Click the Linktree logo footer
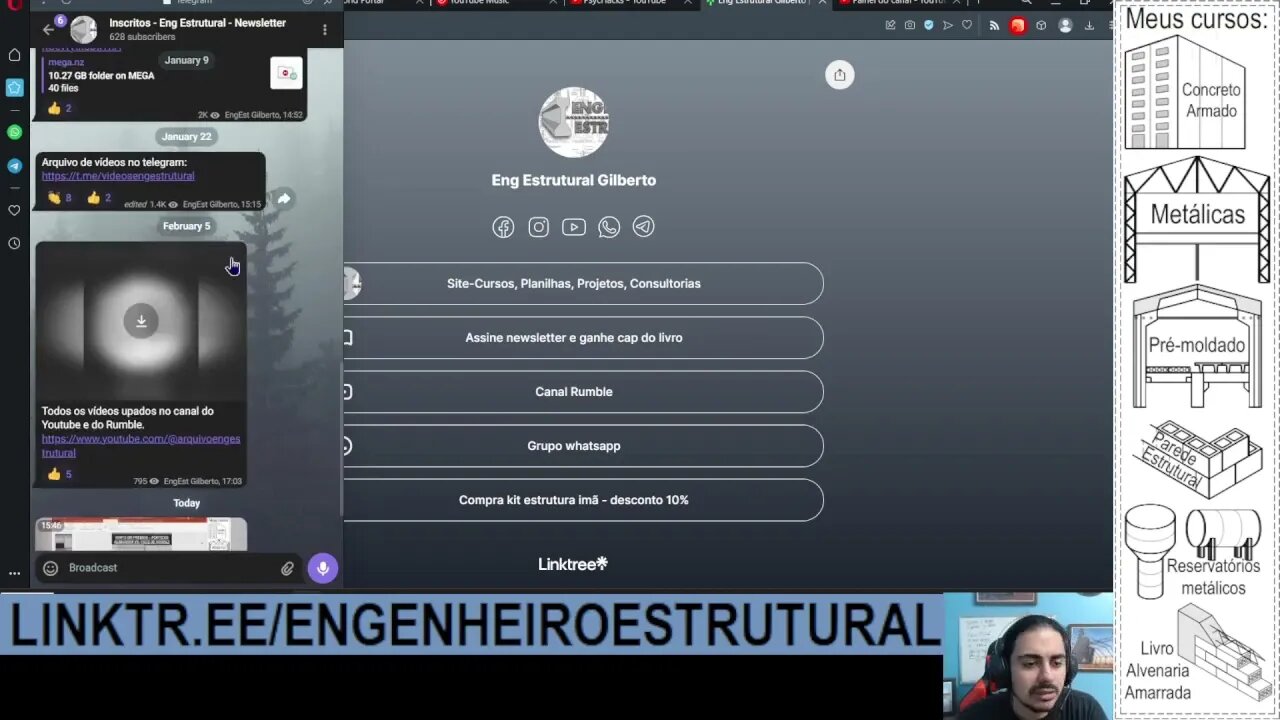This screenshot has height=720, width=1280. click(x=573, y=564)
